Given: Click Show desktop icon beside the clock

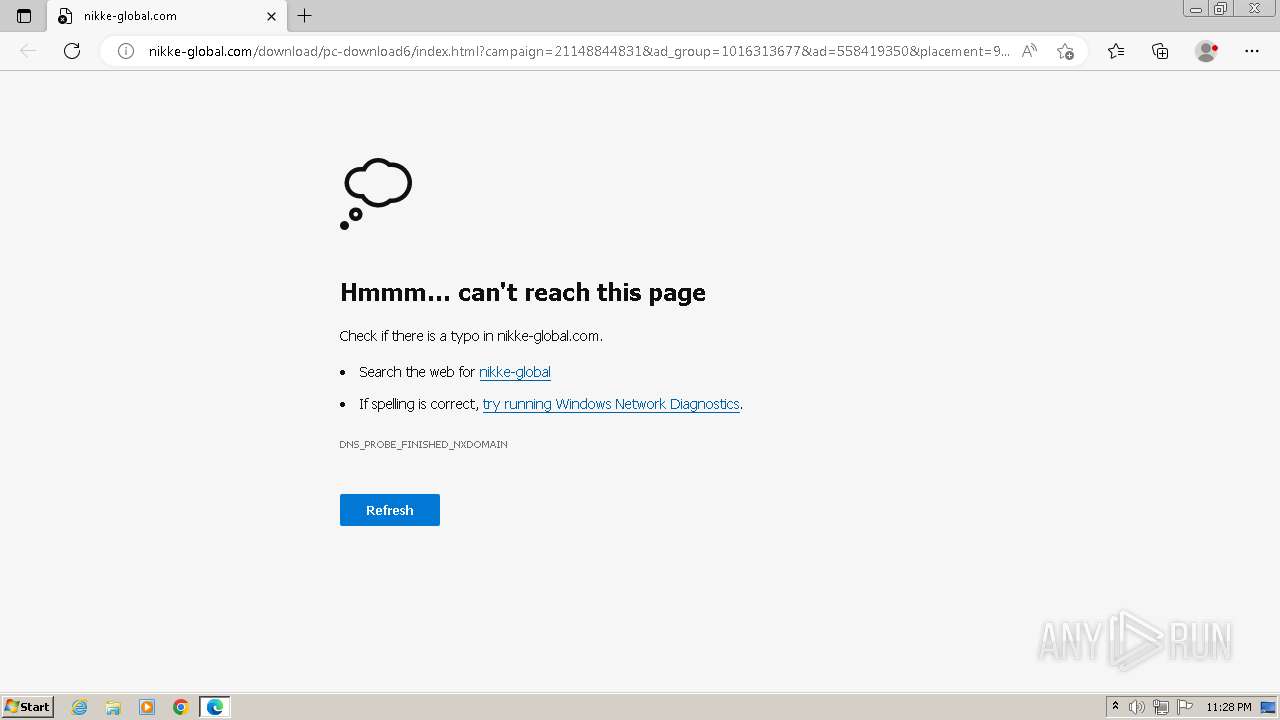Looking at the screenshot, I should (1268, 707).
